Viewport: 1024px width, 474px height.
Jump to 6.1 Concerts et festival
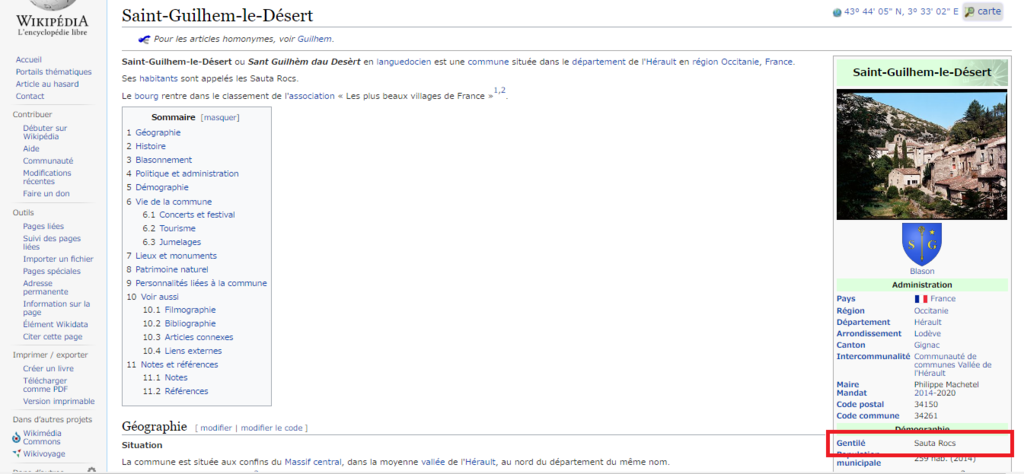pos(189,215)
